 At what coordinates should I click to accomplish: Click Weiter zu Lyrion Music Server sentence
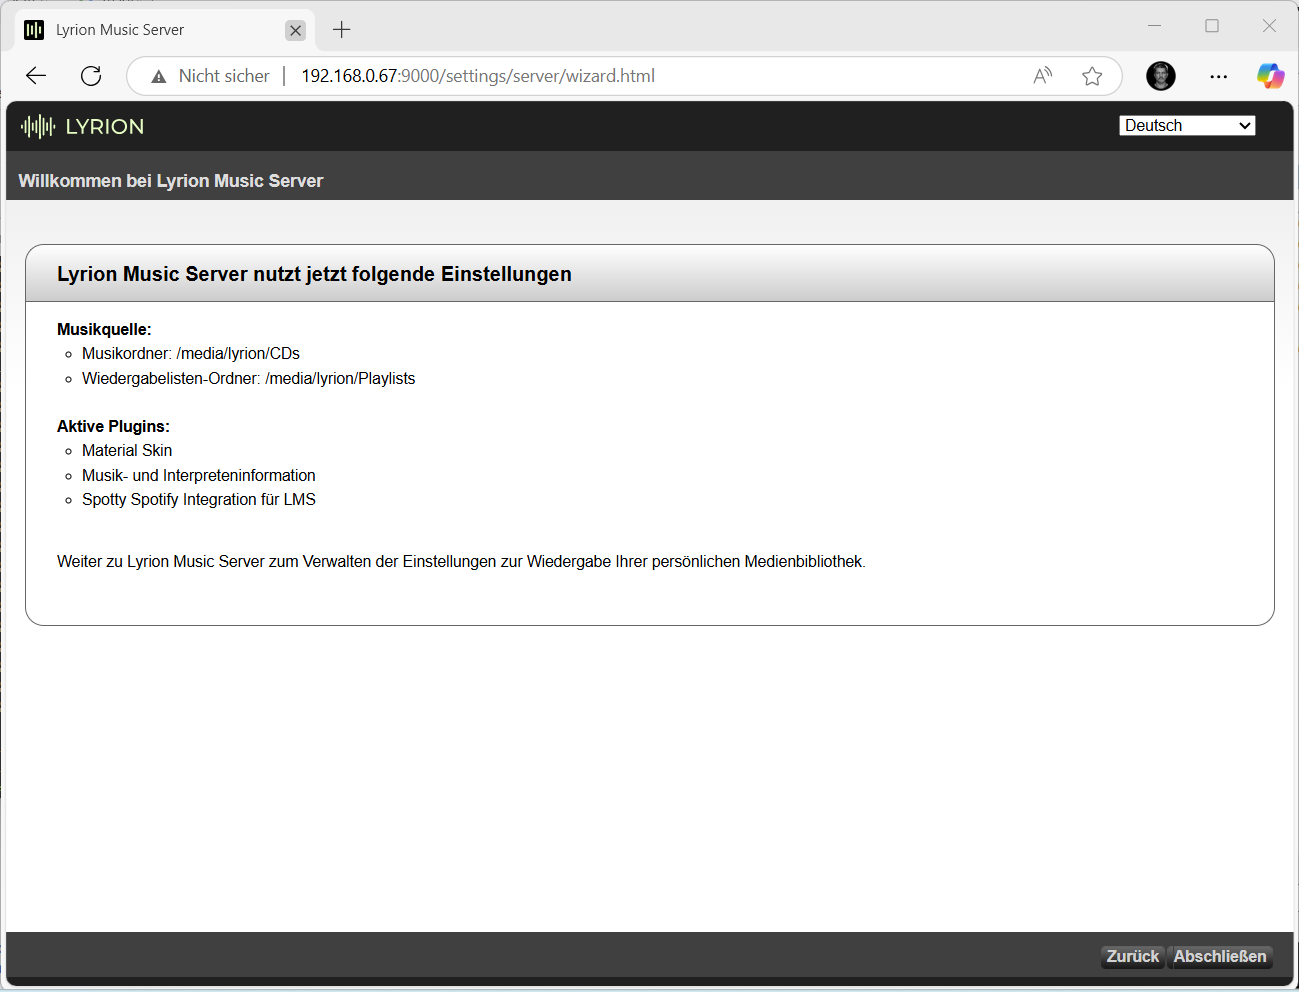click(x=461, y=561)
